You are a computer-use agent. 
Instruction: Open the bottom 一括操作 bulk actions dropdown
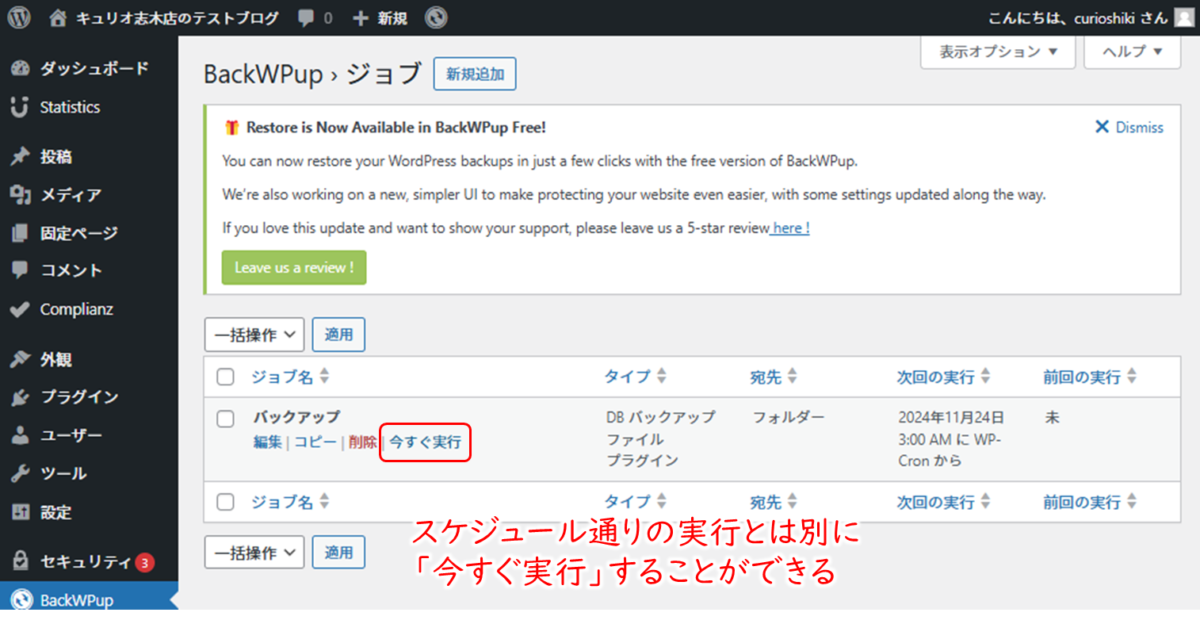point(254,551)
